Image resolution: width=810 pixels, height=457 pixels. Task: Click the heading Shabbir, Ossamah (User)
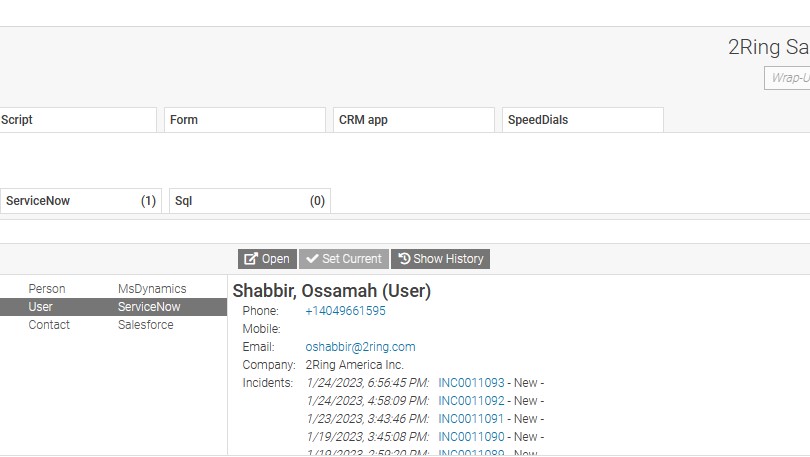click(x=332, y=291)
